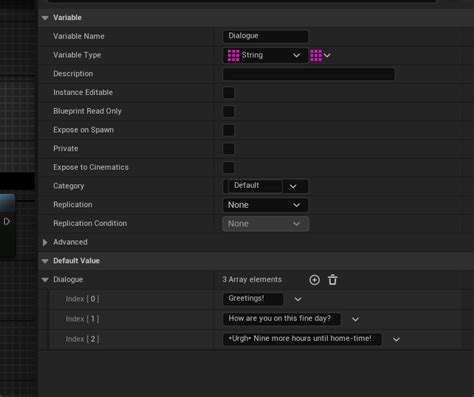474x397 pixels.
Task: Open the Replication Condition dropdown
Action: [265, 224]
